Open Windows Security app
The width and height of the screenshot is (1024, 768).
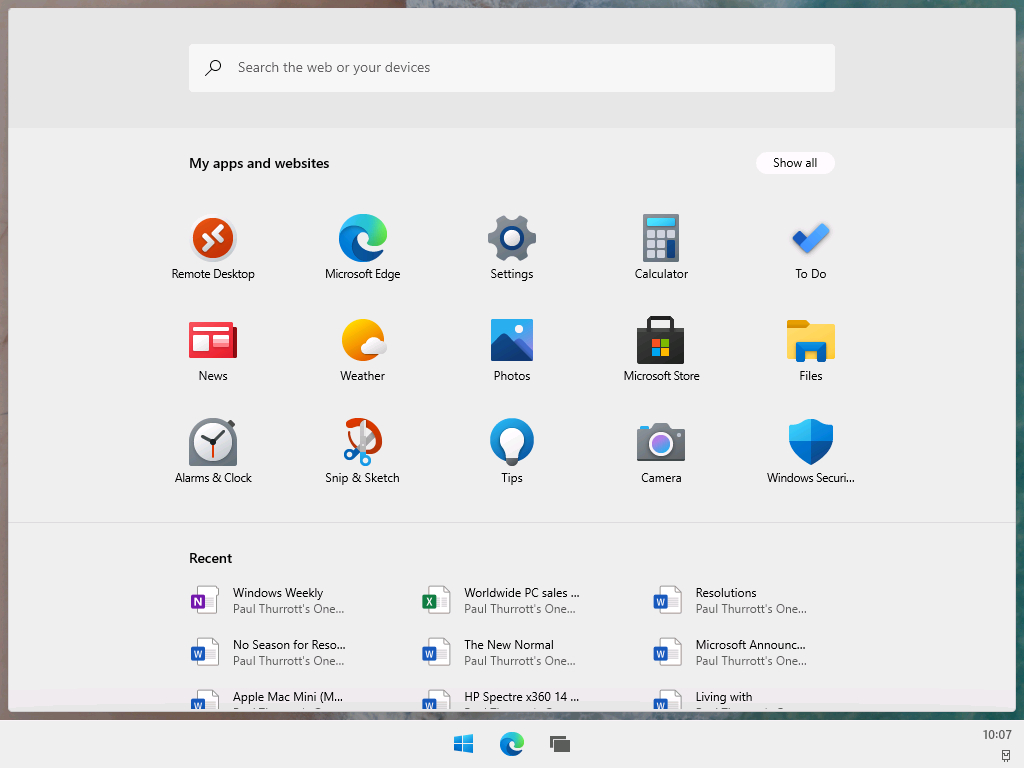point(810,451)
